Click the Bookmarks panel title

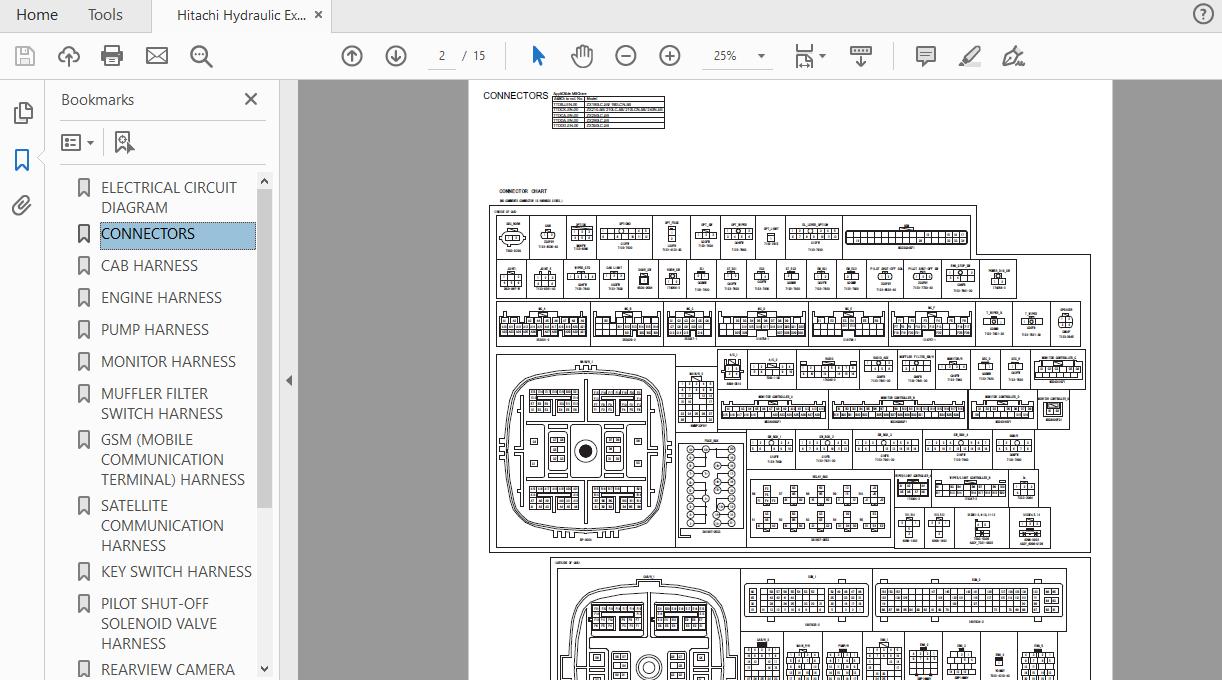[x=97, y=100]
